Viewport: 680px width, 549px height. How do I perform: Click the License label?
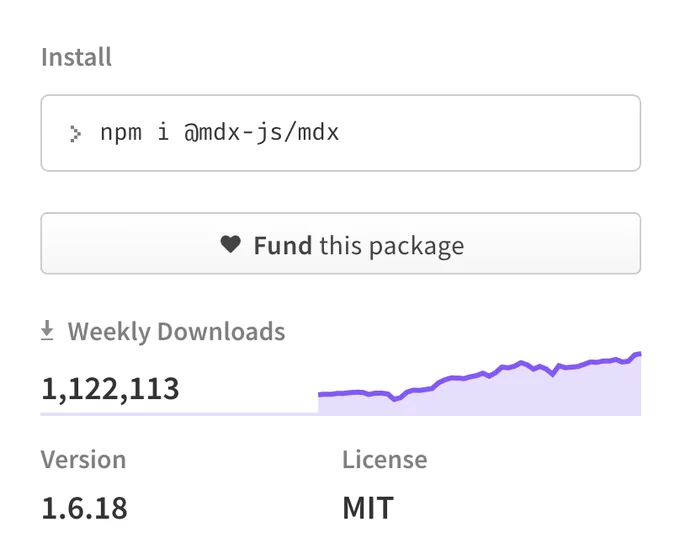click(x=385, y=460)
